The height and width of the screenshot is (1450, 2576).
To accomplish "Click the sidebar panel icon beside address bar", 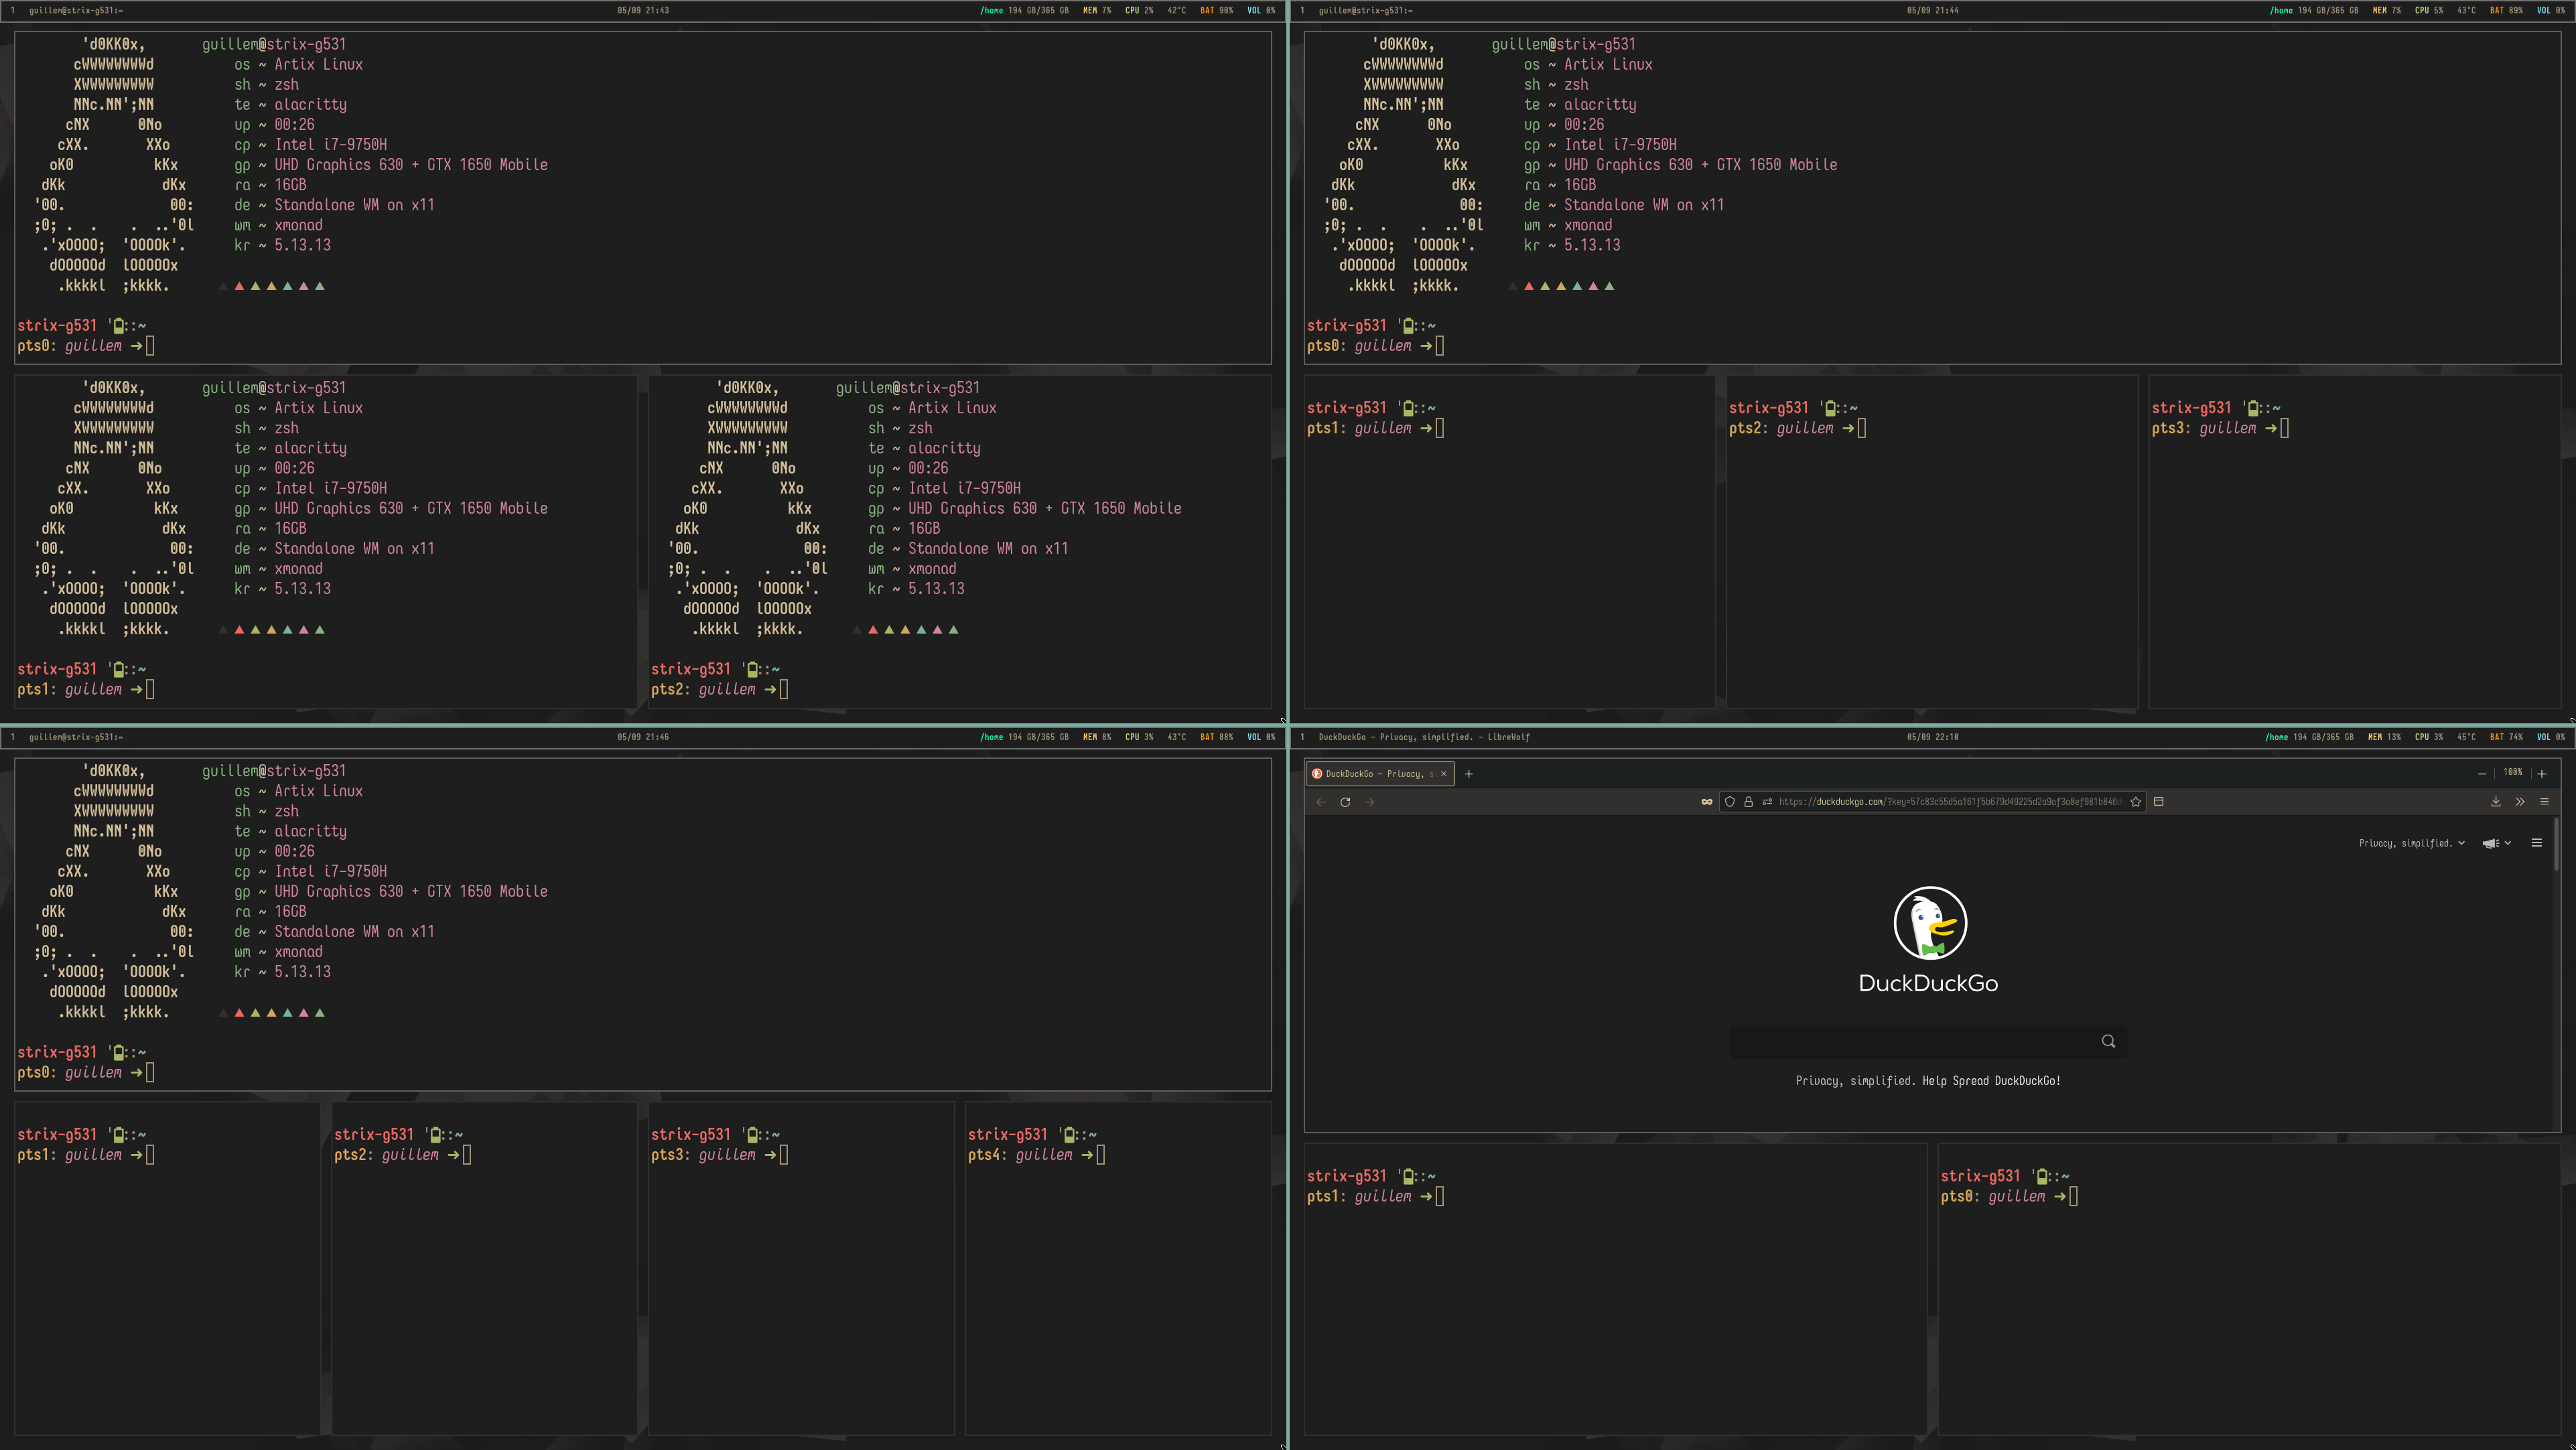I will [2159, 802].
